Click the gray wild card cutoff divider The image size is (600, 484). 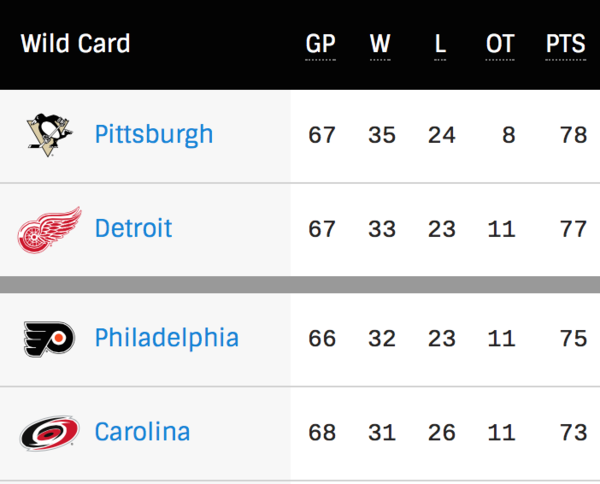(300, 285)
